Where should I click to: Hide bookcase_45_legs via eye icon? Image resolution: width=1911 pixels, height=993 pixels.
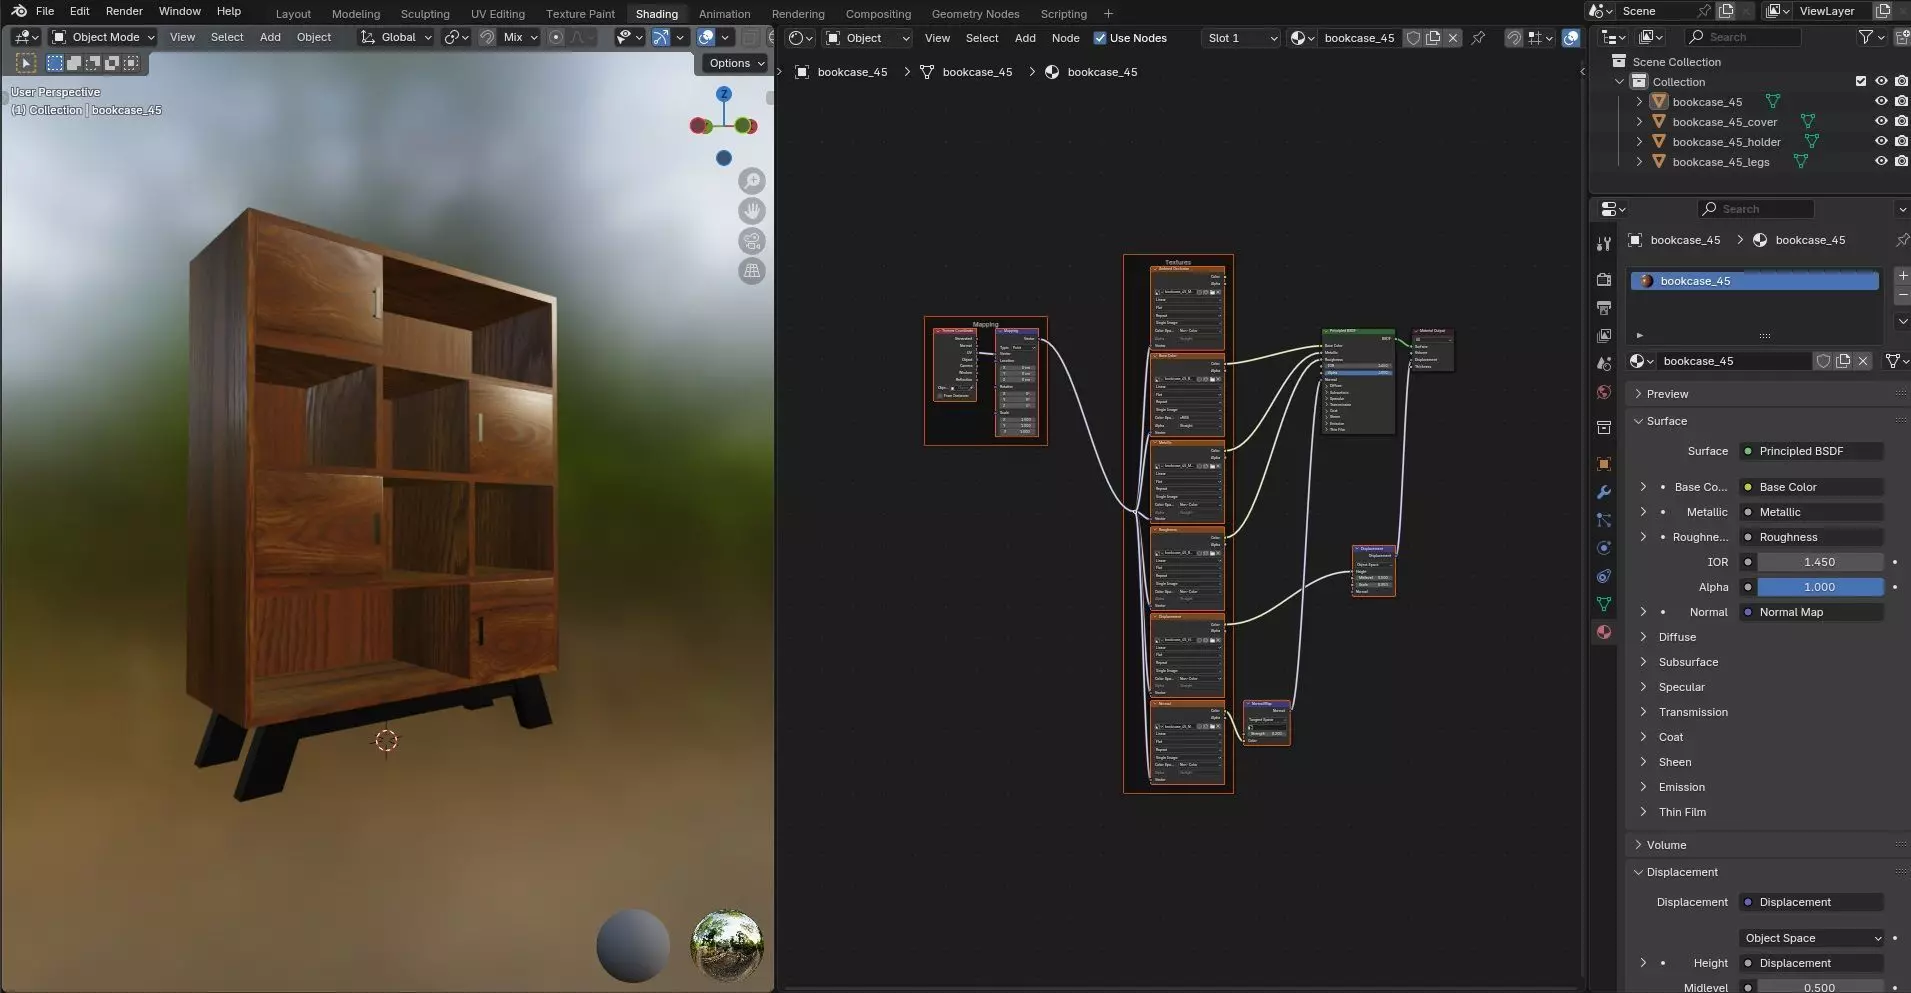click(1881, 162)
